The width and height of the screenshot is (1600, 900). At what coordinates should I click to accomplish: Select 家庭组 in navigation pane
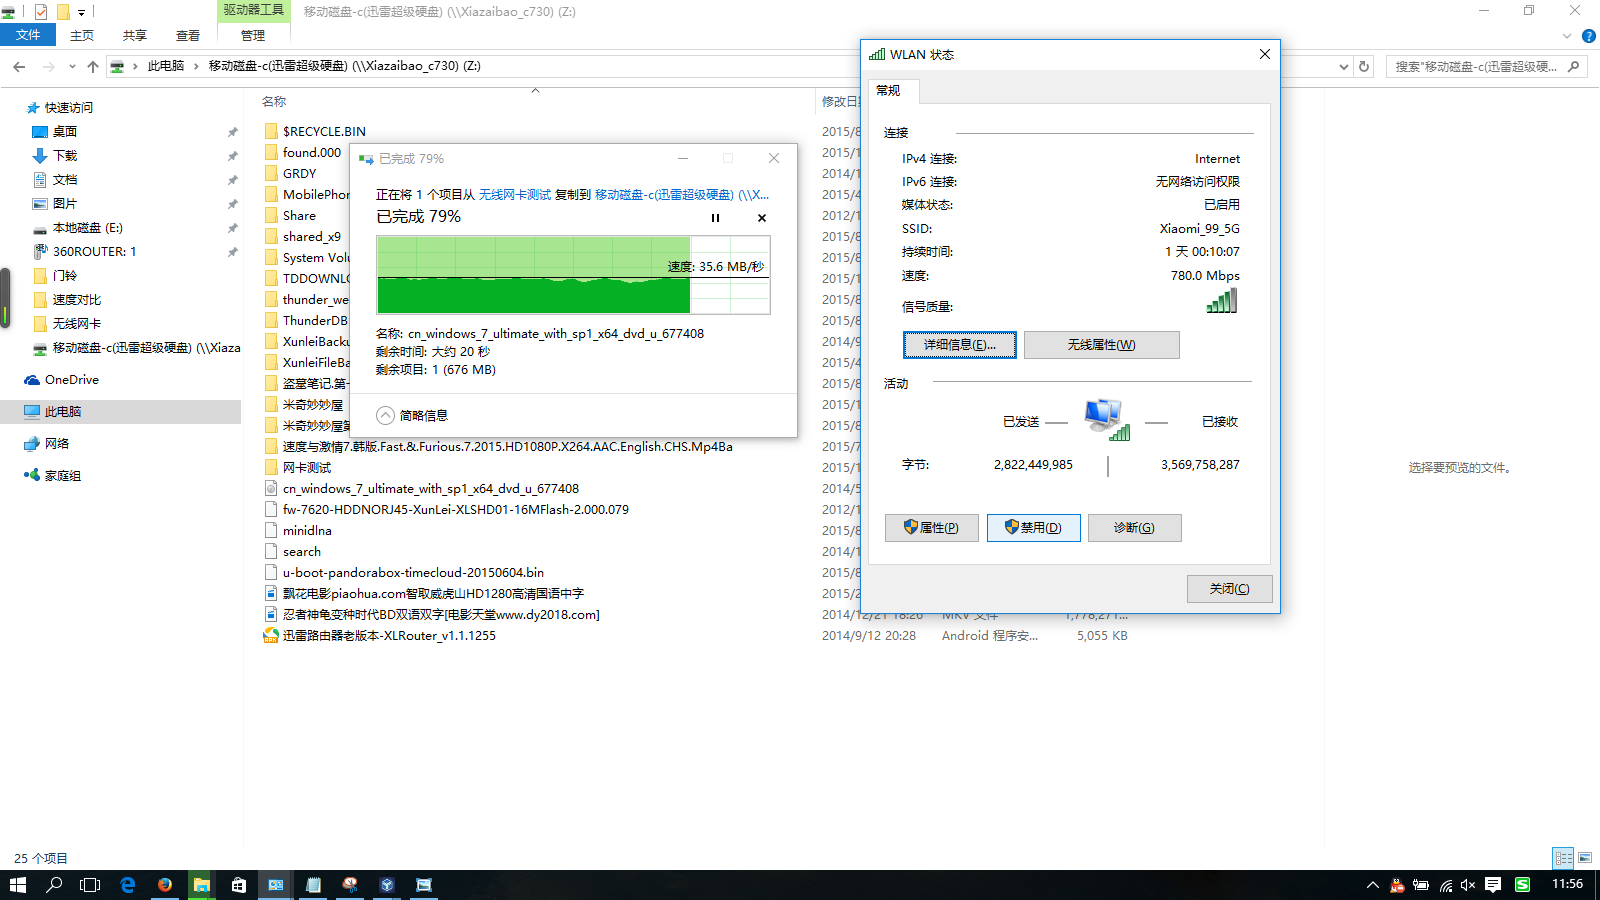(63, 476)
